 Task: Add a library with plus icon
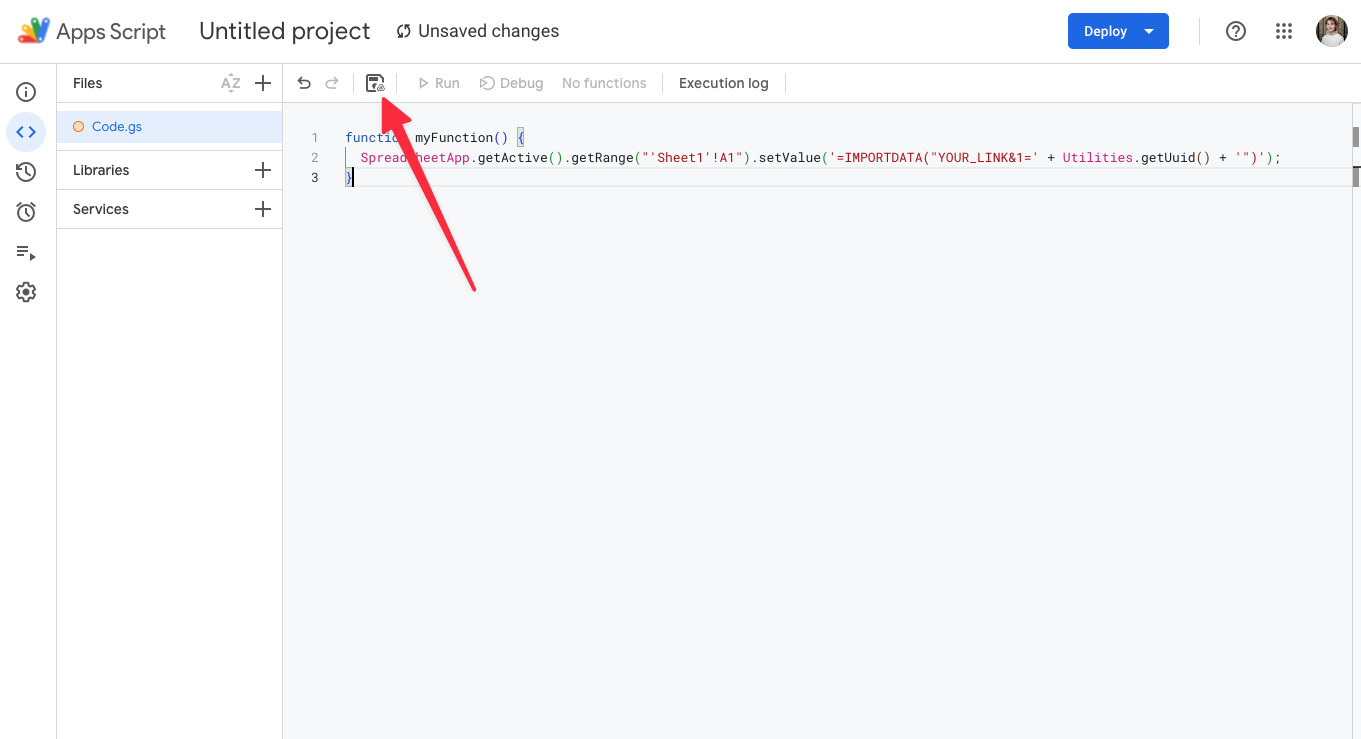[x=263, y=170]
